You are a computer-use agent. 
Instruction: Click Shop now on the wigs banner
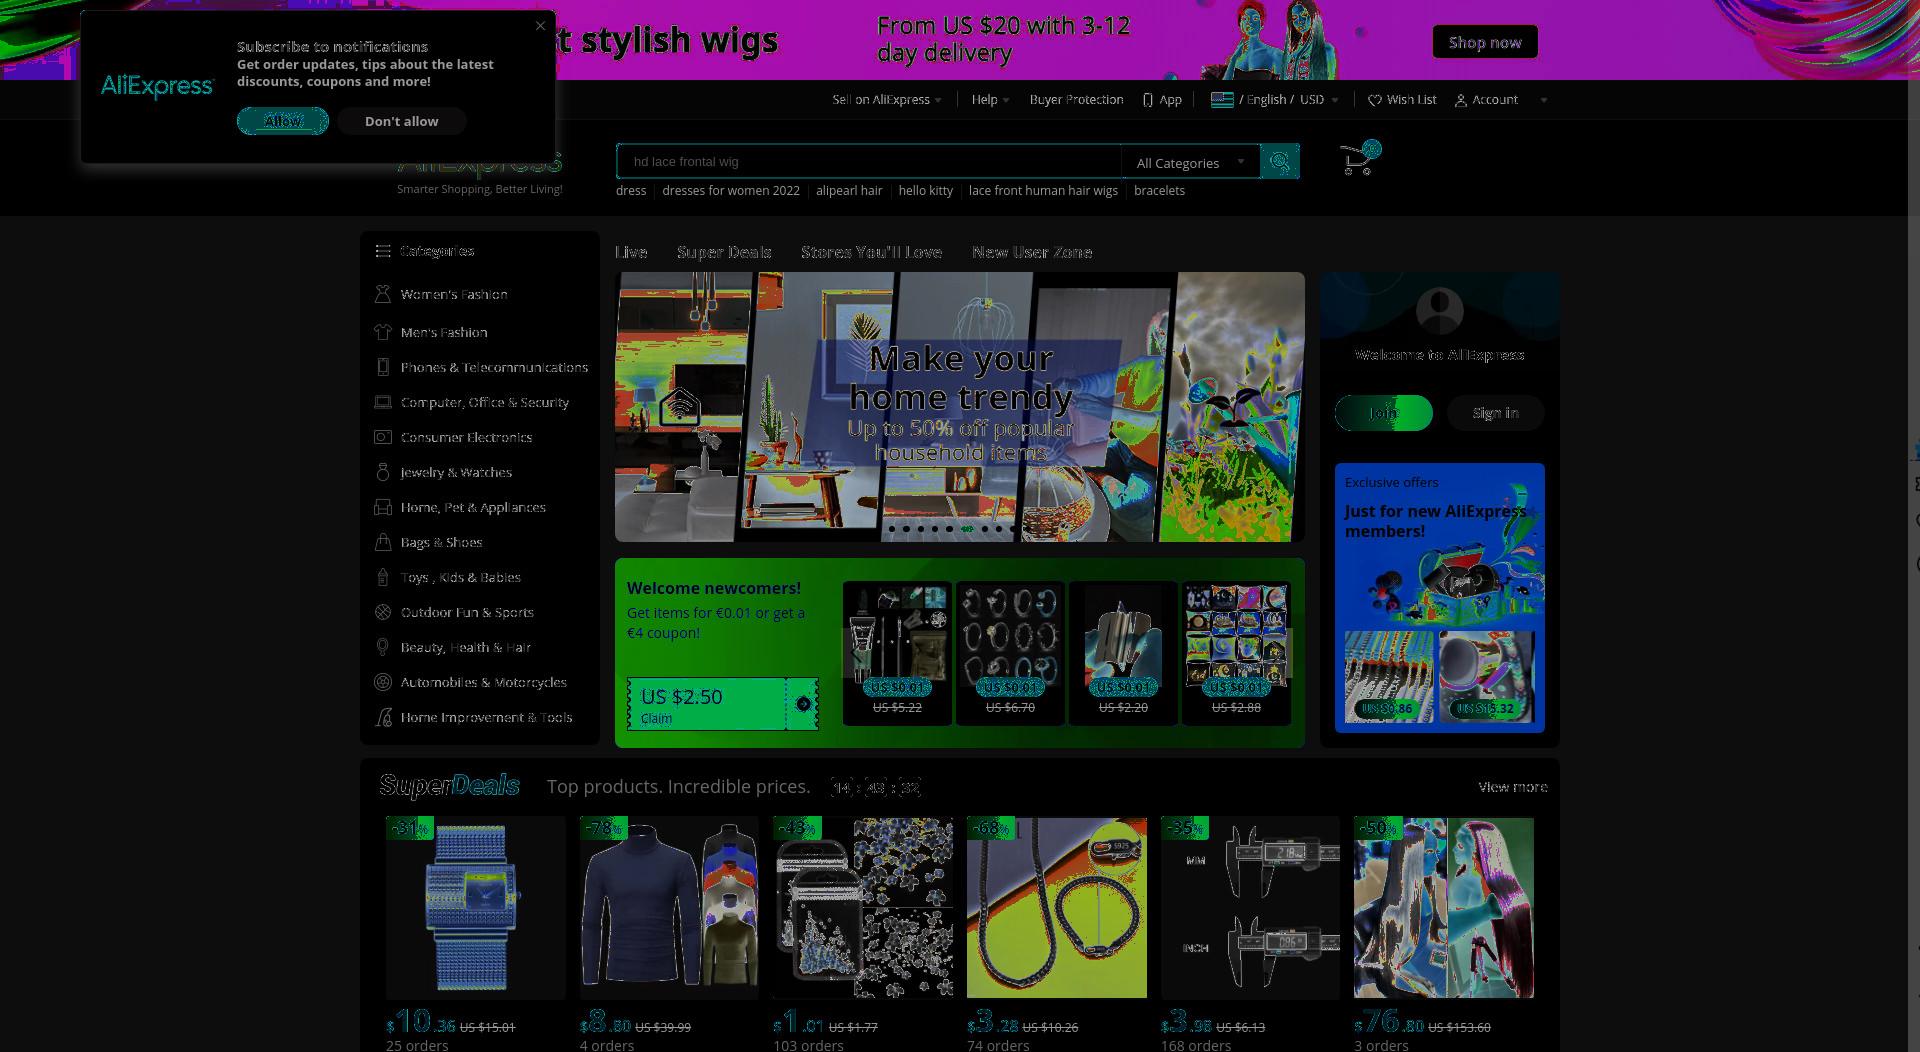click(1485, 42)
